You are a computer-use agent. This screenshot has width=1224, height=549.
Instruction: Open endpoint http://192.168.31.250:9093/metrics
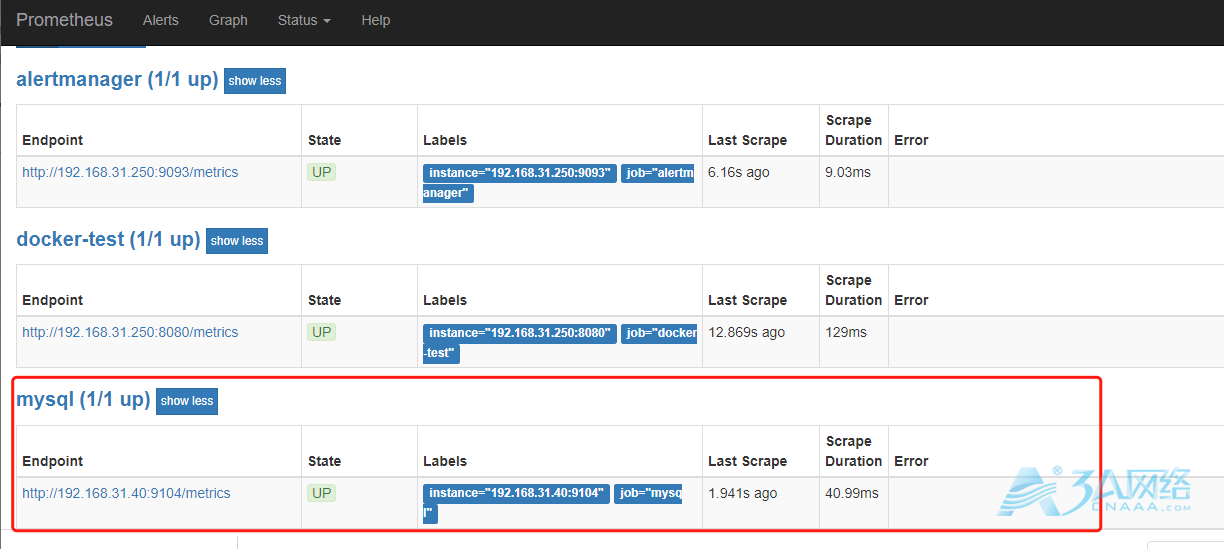(x=130, y=172)
